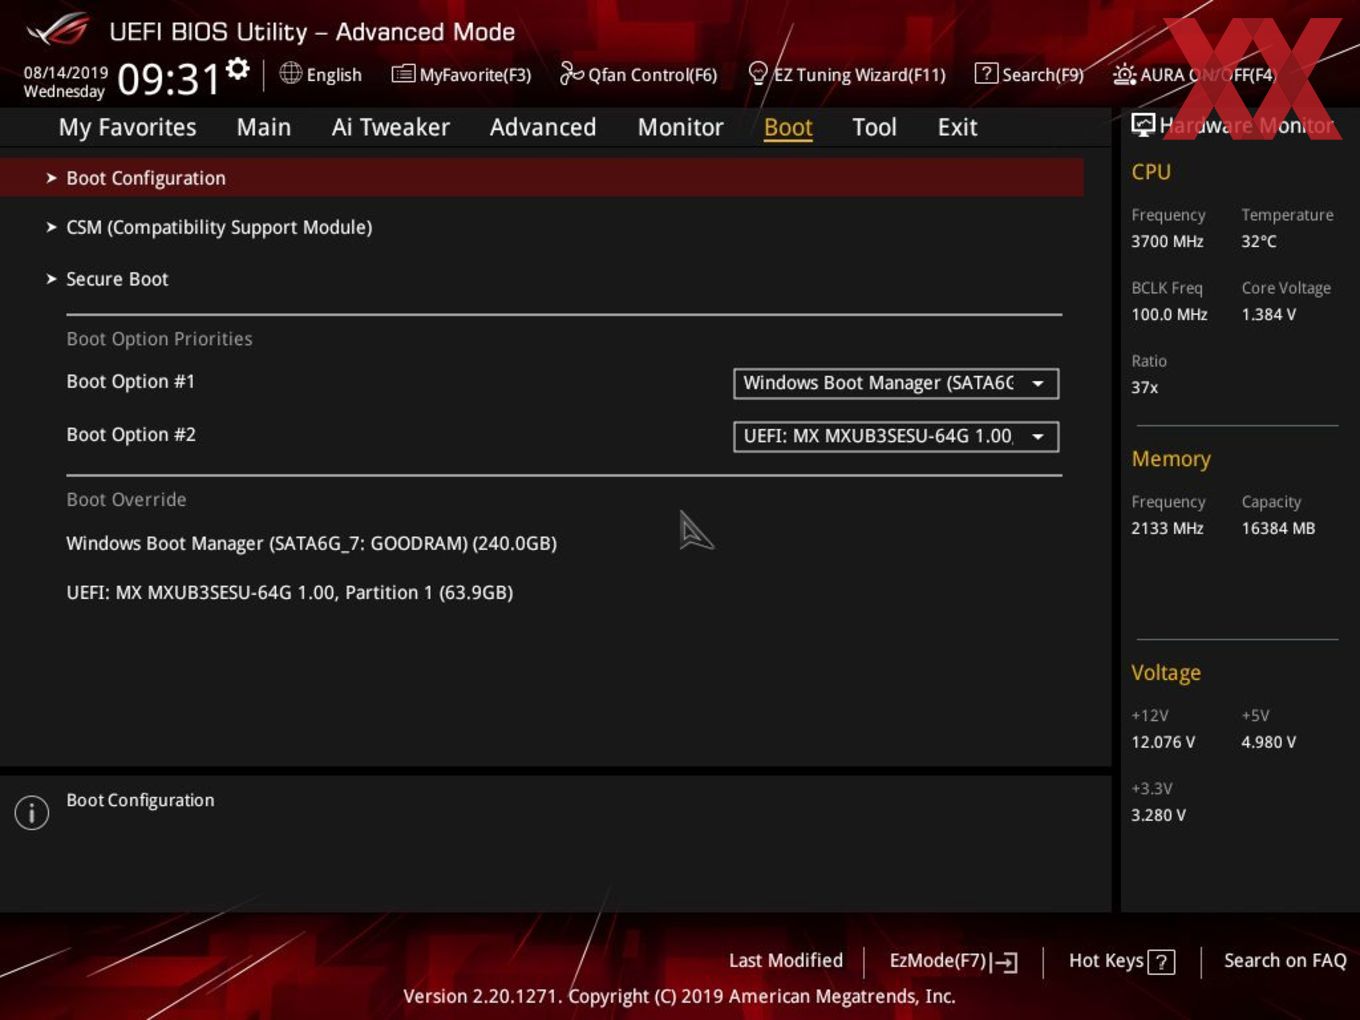Viewport: 1360px width, 1020px height.
Task: Click CPU temperature value 32°C
Action: pos(1259,241)
